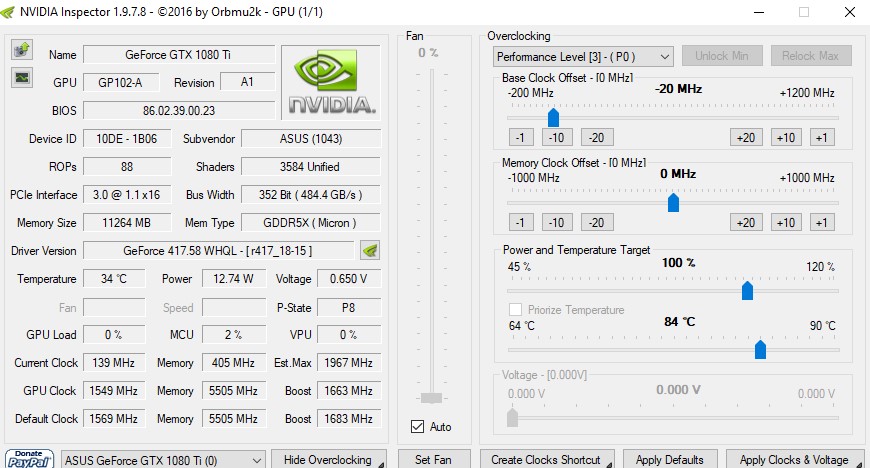
Task: Click the Current Clock value 139 MHz
Action: tap(114, 363)
